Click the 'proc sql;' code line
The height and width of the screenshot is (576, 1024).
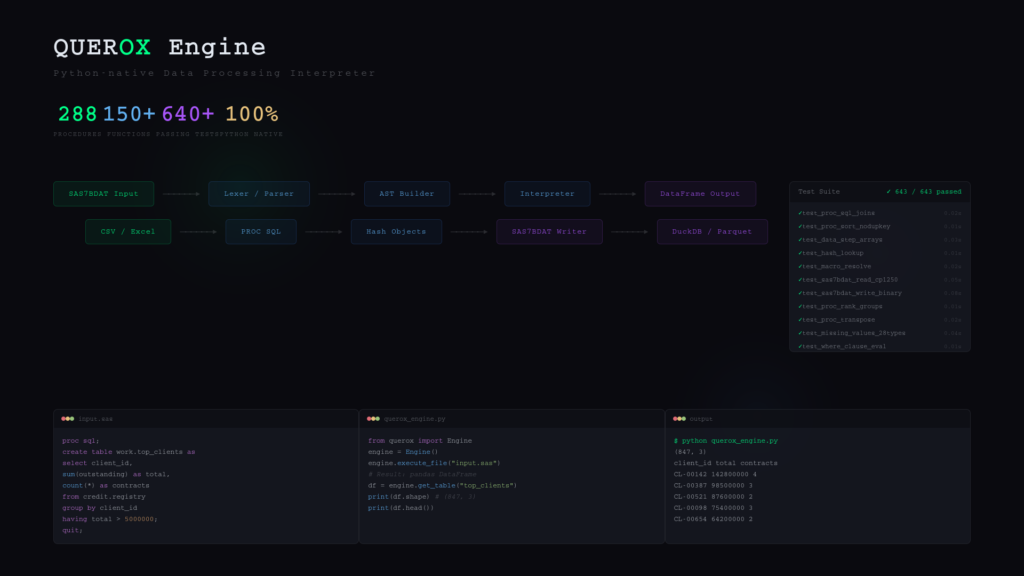(81, 441)
